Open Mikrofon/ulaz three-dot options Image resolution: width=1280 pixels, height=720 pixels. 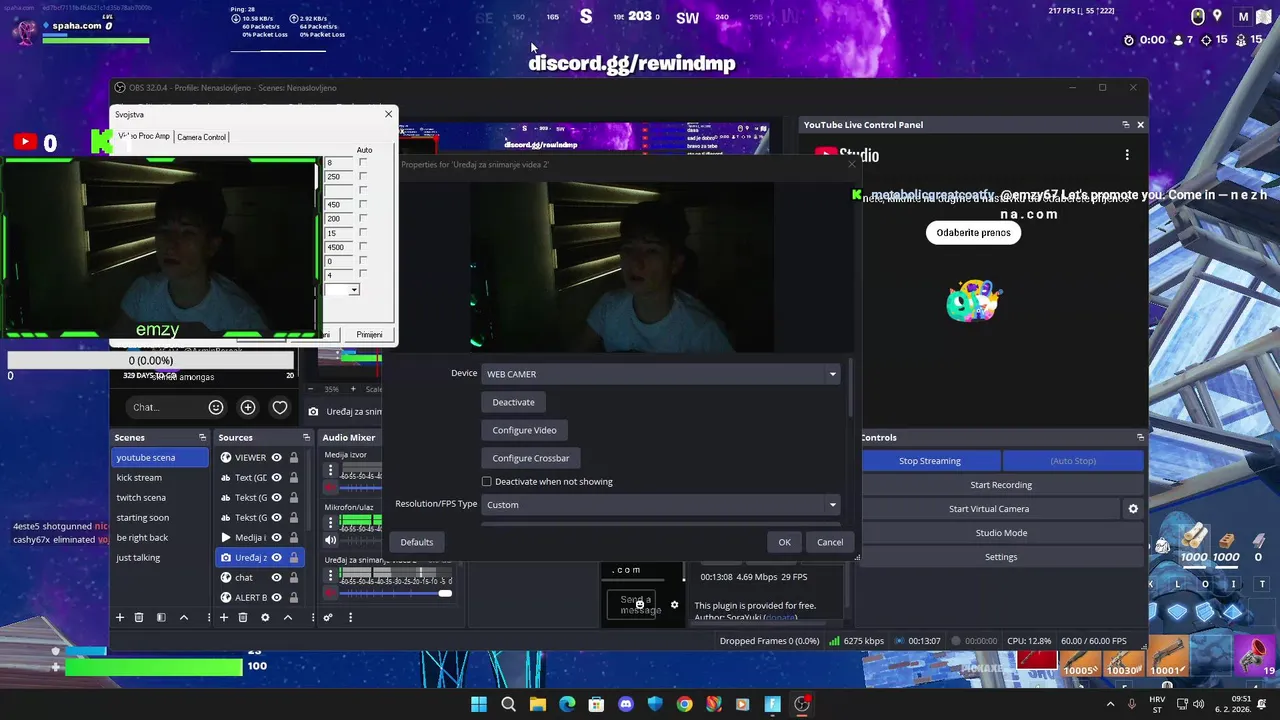(x=331, y=522)
